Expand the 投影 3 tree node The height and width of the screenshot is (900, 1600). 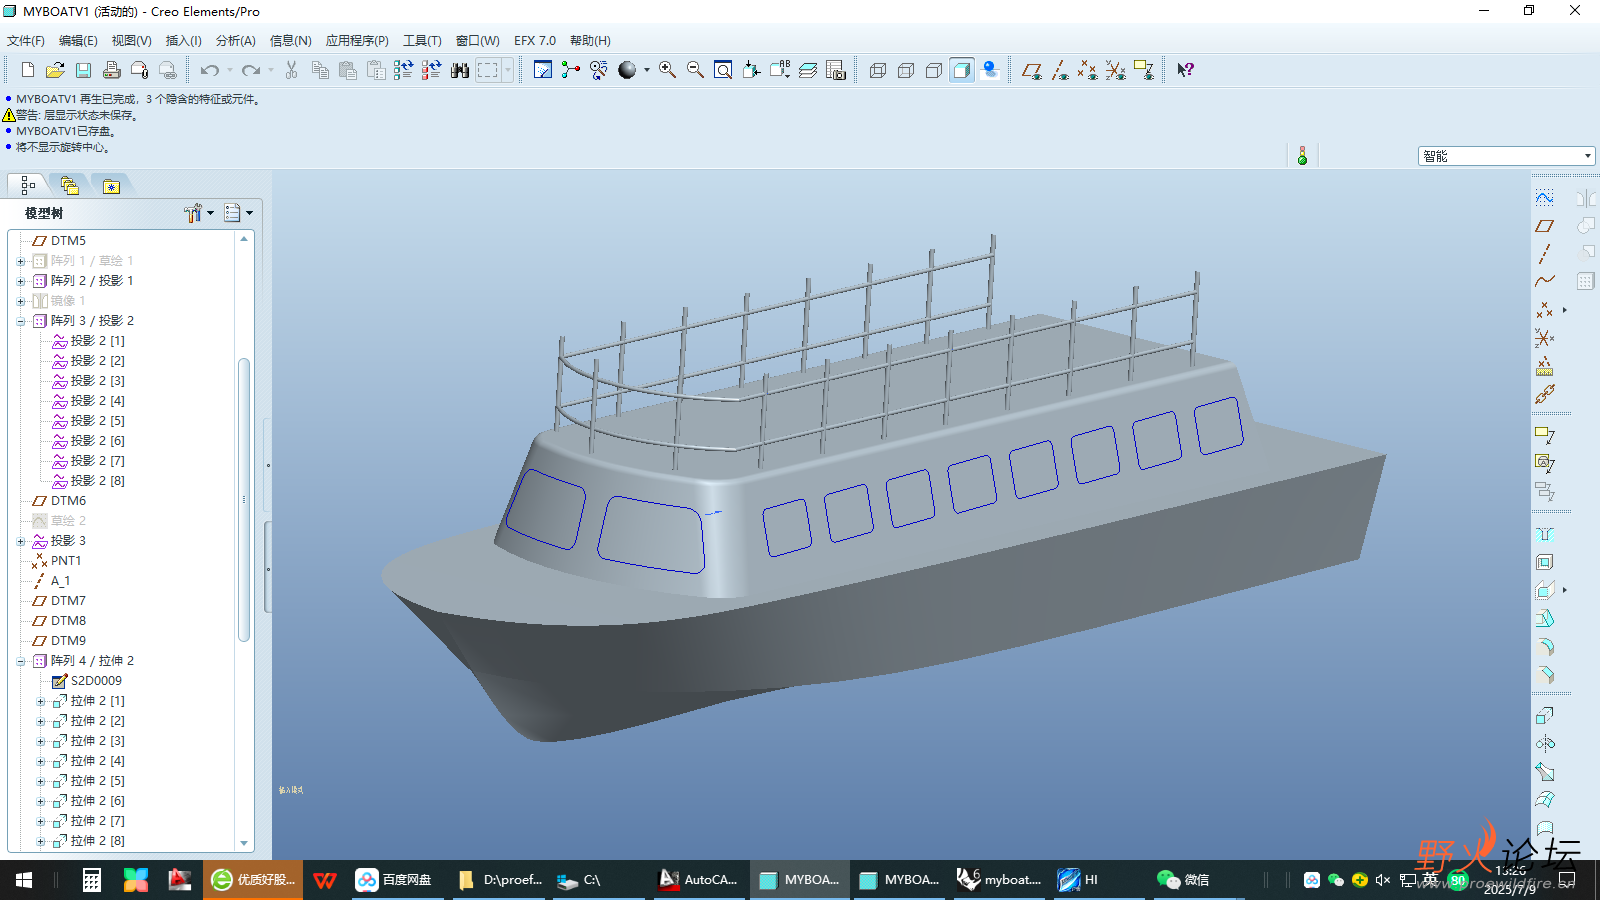point(21,541)
